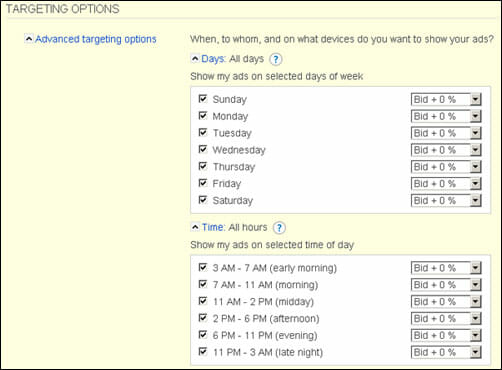Collapse the Days section arrow

pyautogui.click(x=195, y=59)
